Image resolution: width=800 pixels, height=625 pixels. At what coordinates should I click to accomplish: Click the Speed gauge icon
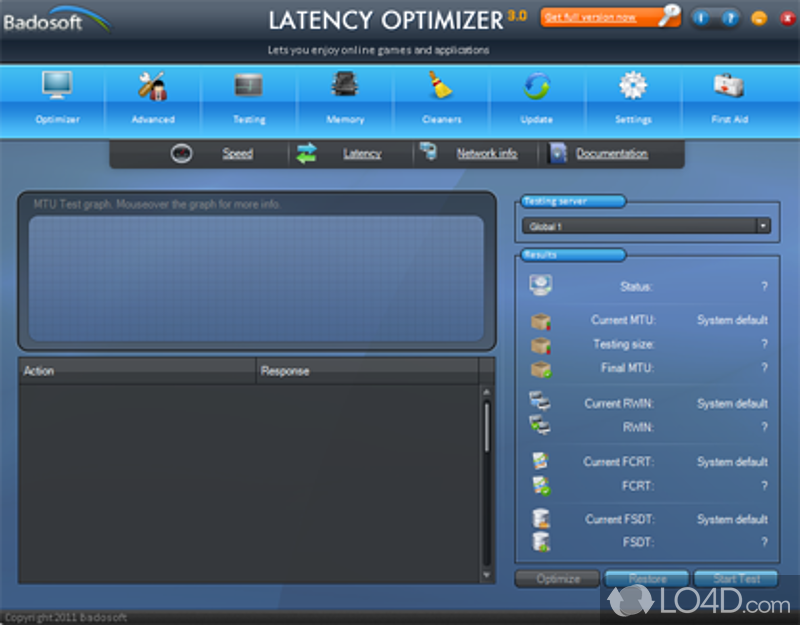[181, 153]
